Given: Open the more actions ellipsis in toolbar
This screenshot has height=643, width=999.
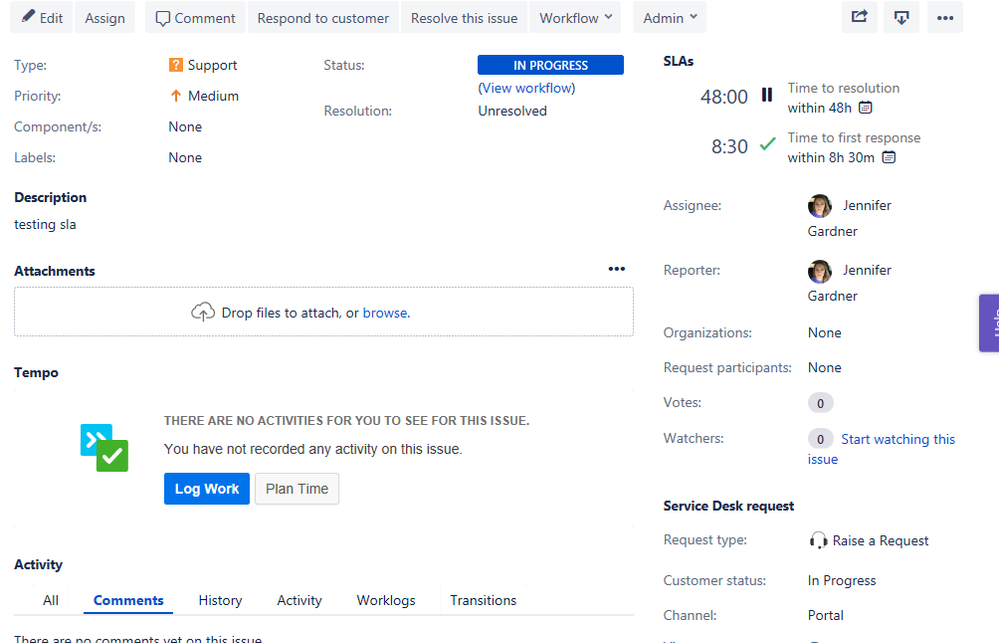Looking at the screenshot, I should click(x=945, y=17).
